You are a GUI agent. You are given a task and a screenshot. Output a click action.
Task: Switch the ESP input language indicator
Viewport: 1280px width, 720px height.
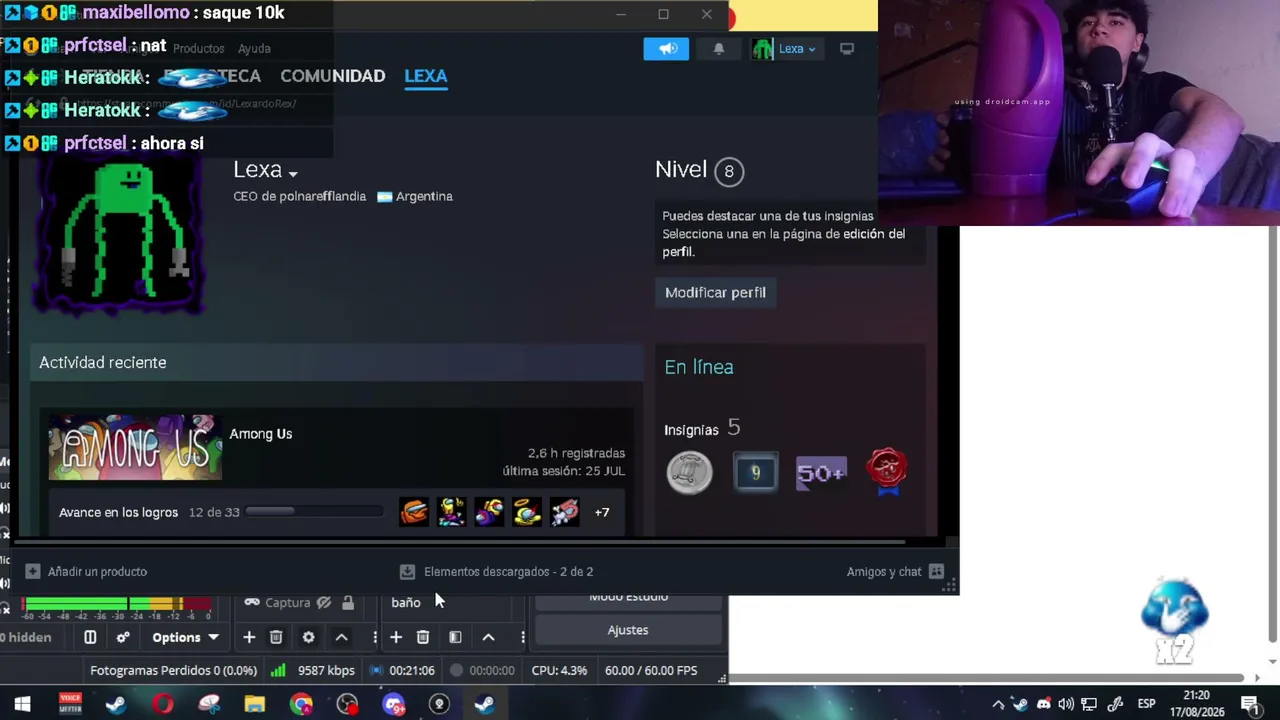pos(1146,705)
